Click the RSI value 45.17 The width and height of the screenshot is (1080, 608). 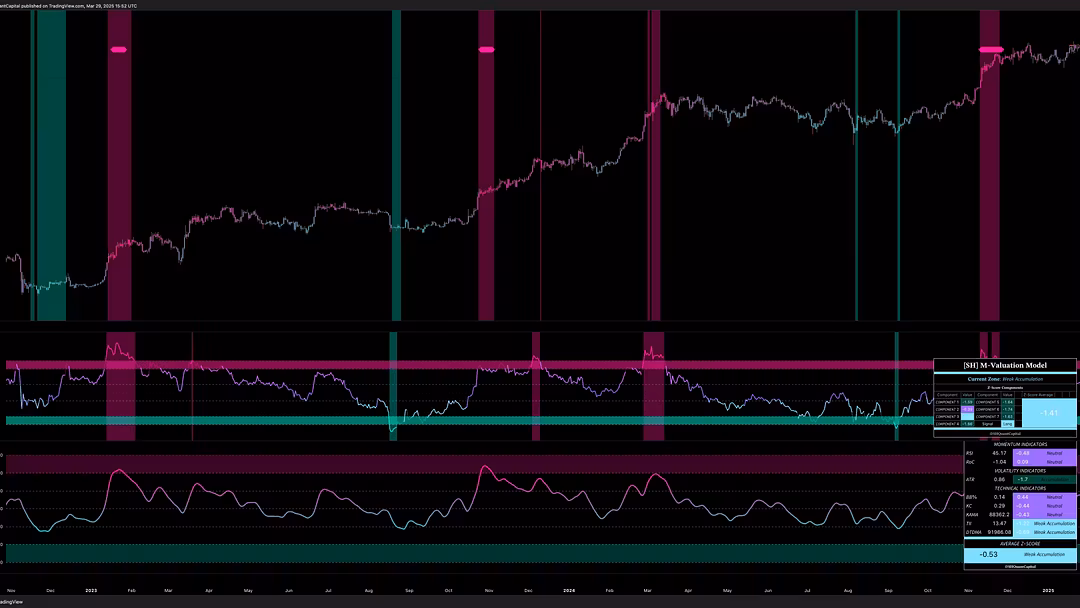pyautogui.click(x=999, y=453)
